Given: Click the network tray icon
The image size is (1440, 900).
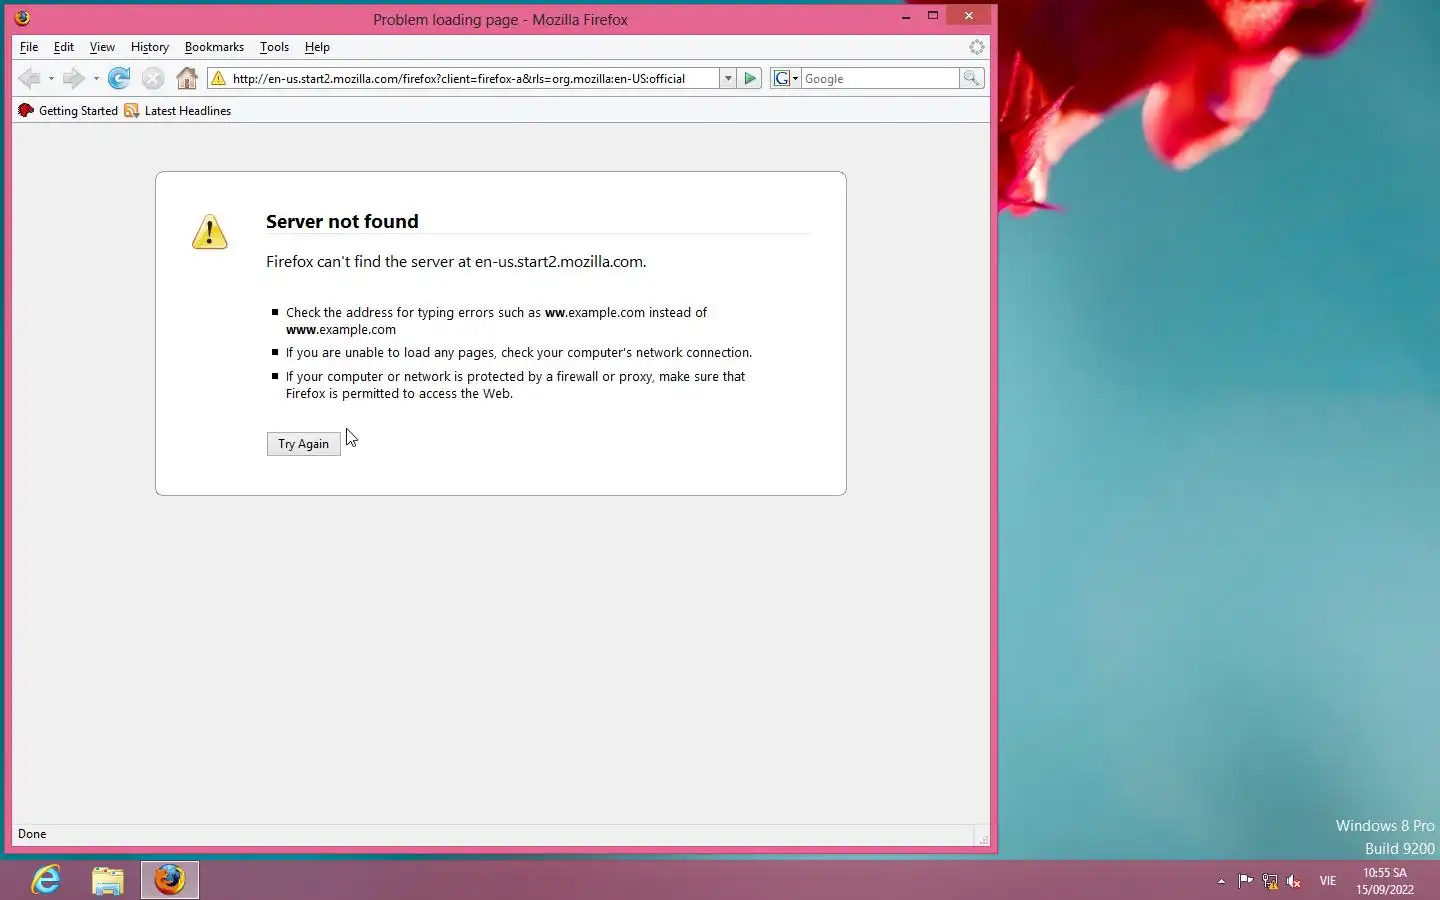Looking at the screenshot, I should [x=1270, y=881].
